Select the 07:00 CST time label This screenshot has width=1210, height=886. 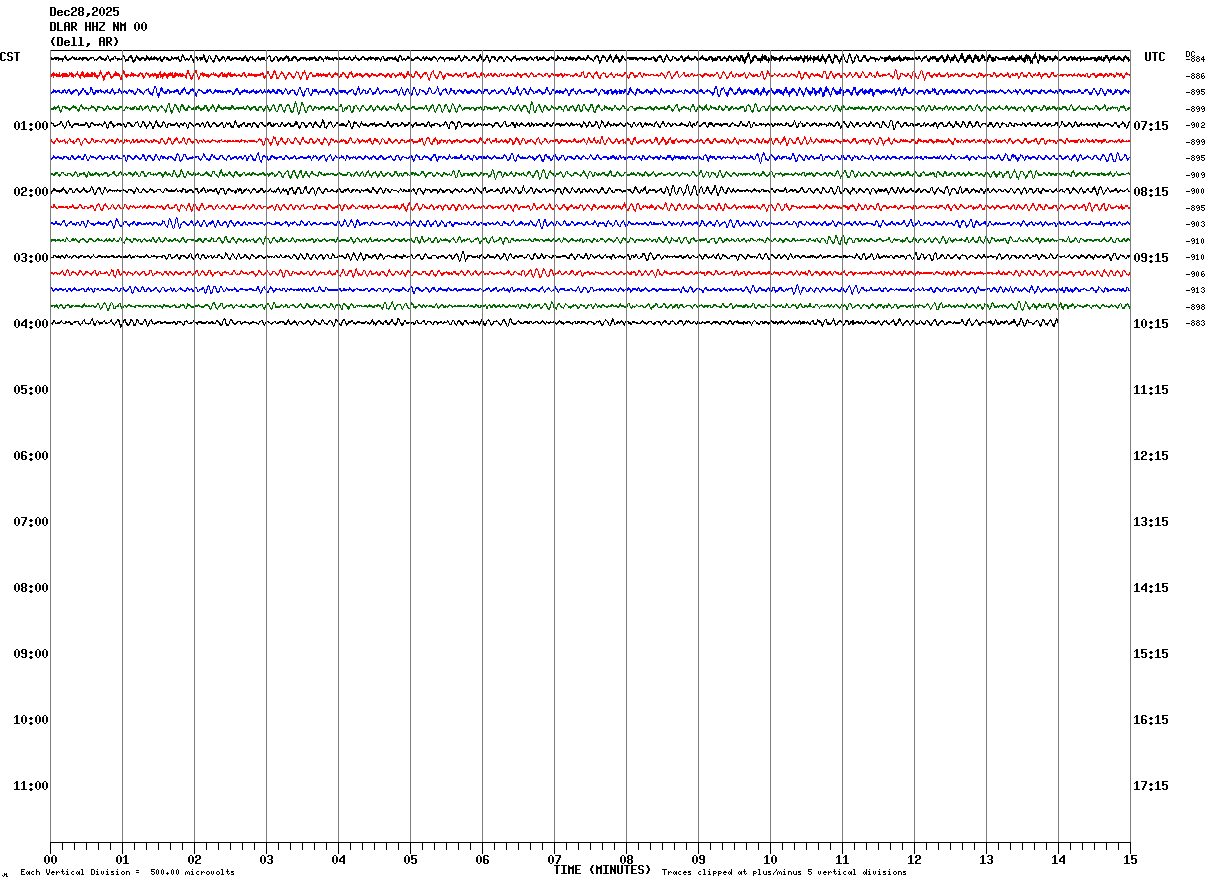pyautogui.click(x=31, y=522)
